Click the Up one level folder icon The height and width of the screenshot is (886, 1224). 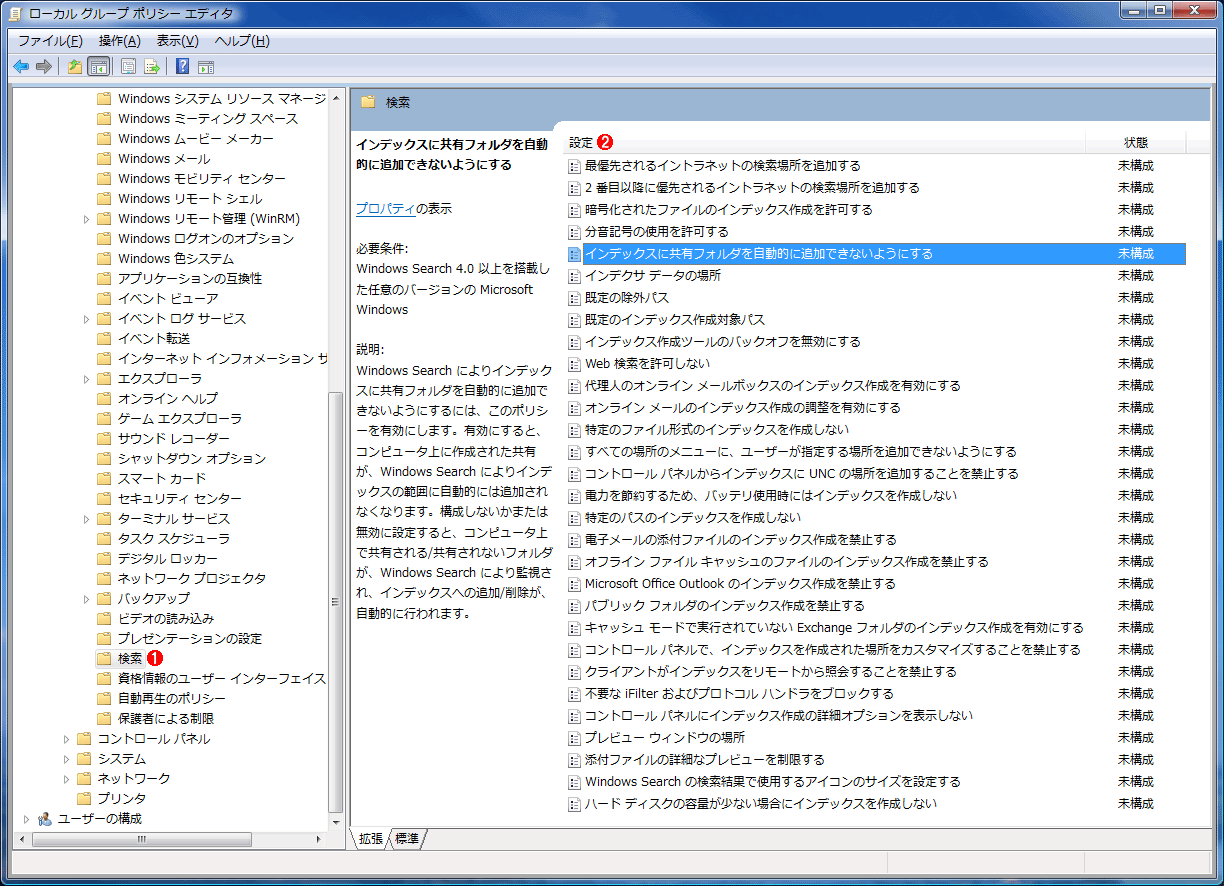(75, 67)
